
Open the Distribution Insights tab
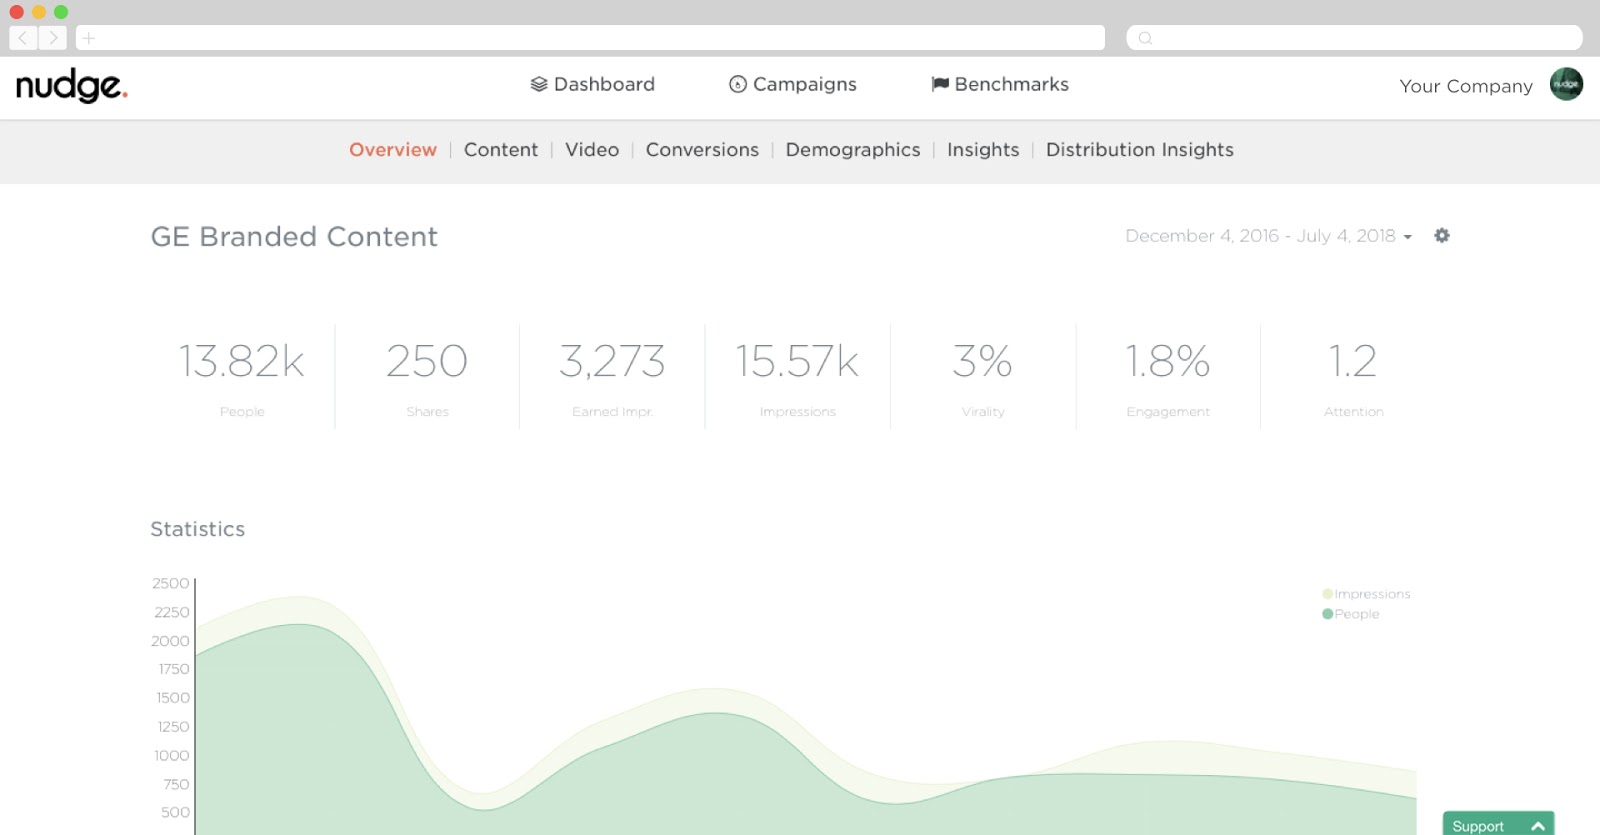[x=1139, y=149]
